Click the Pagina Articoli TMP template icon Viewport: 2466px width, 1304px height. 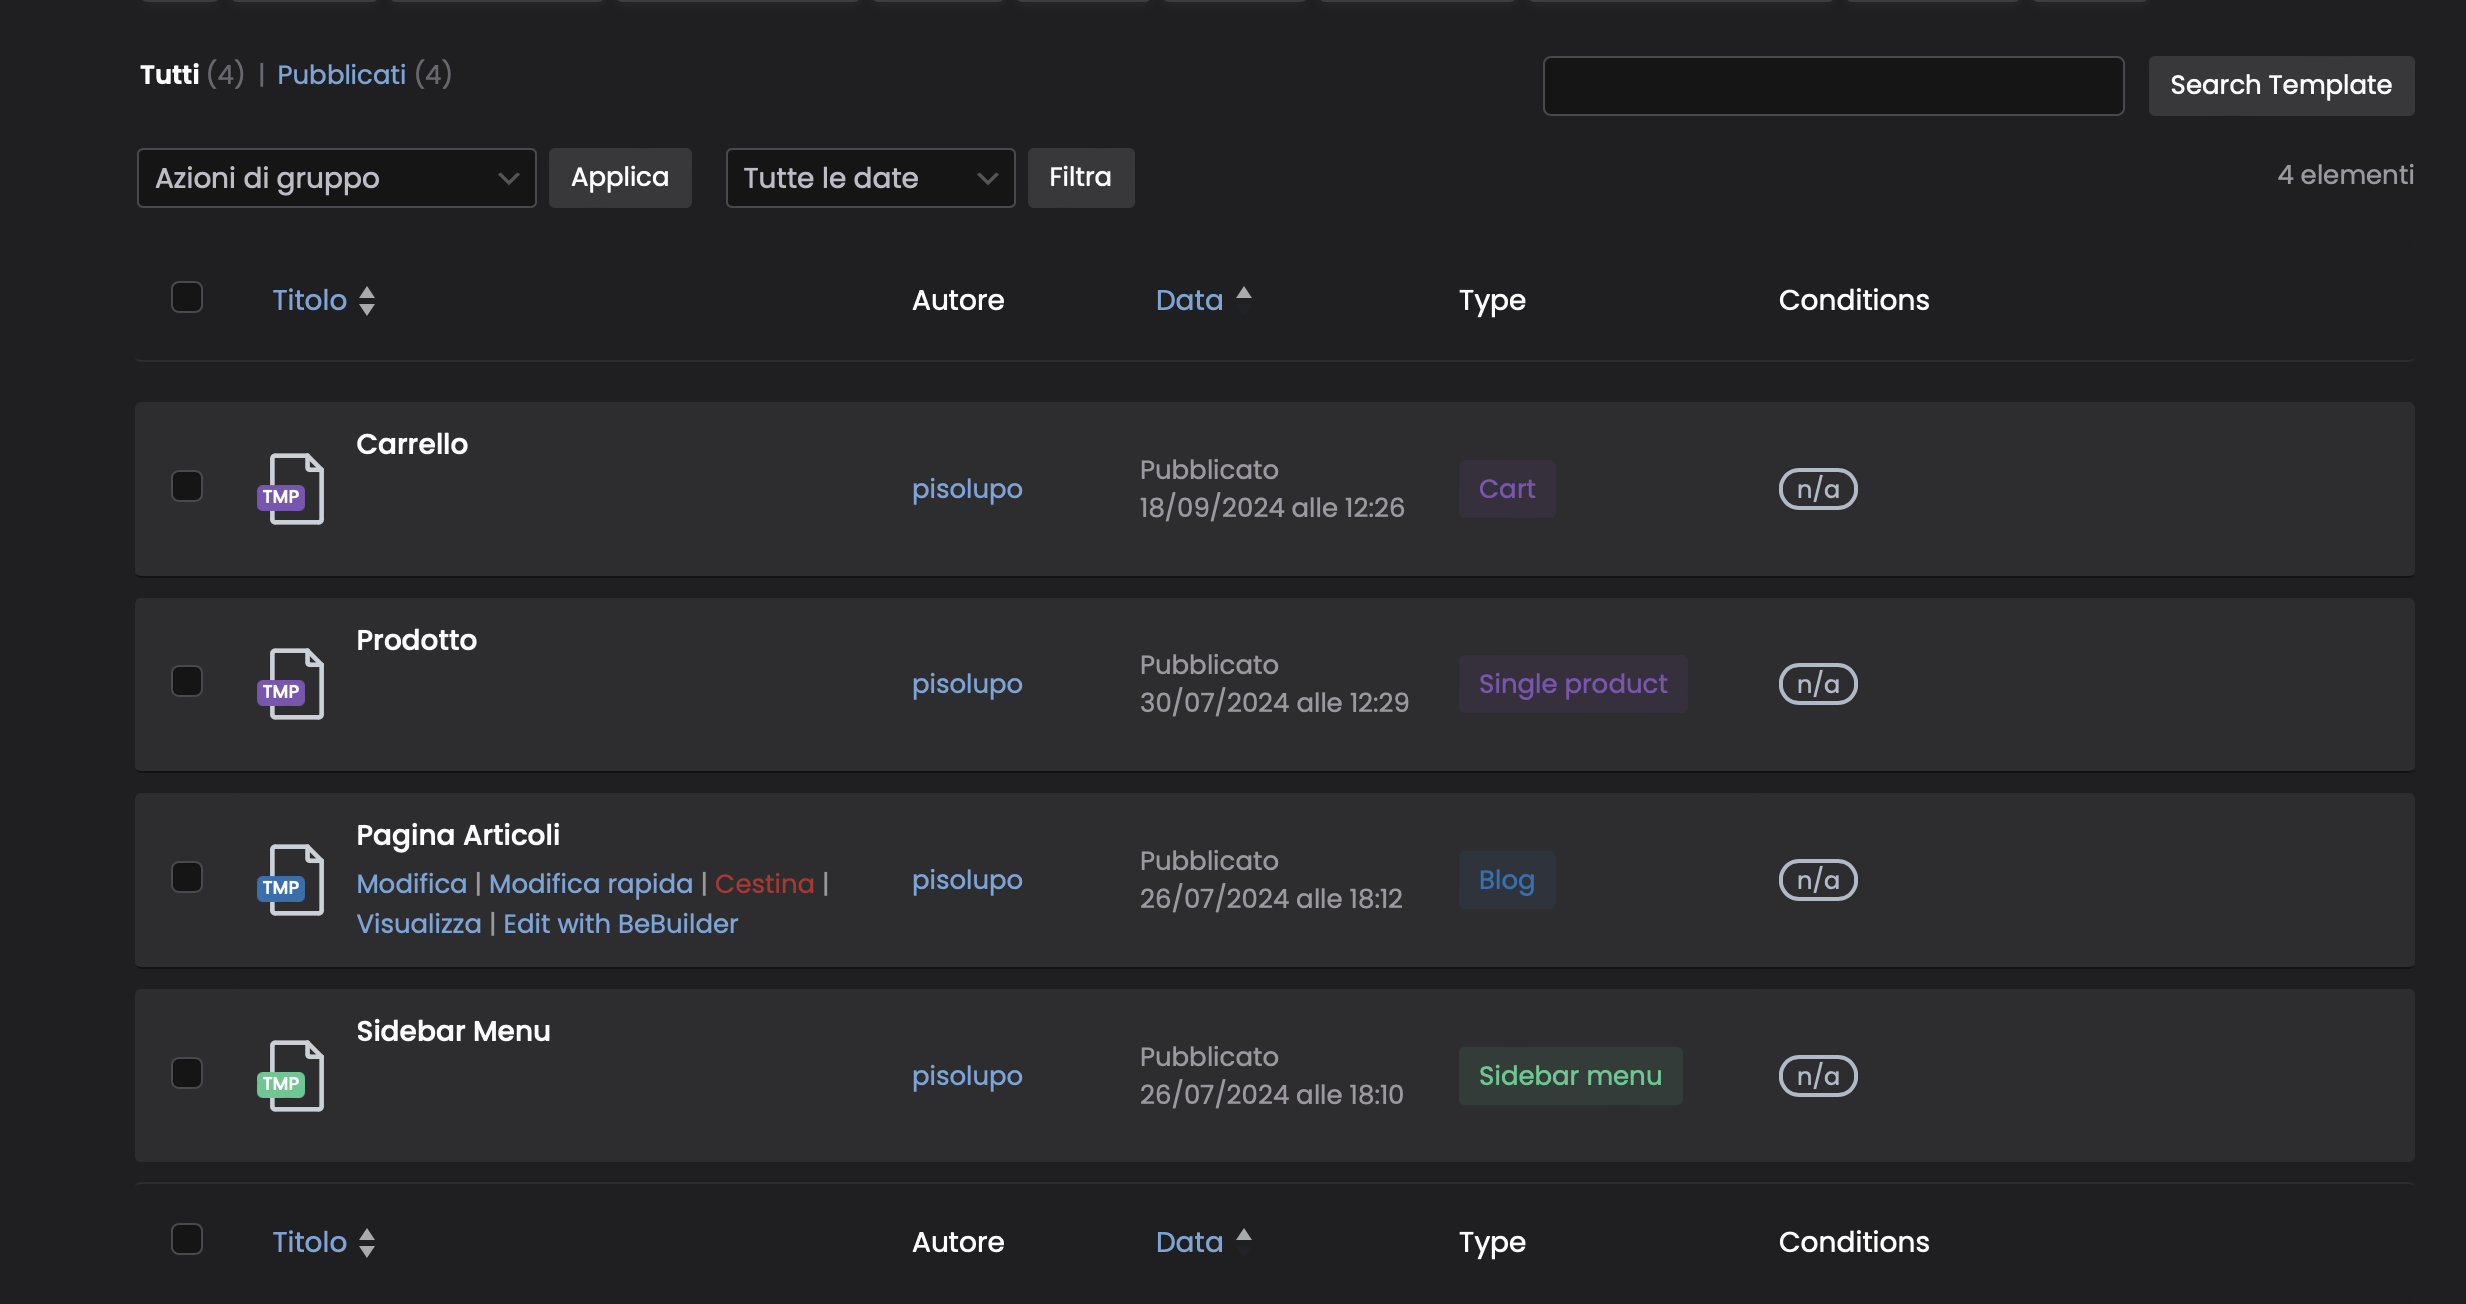pos(291,880)
